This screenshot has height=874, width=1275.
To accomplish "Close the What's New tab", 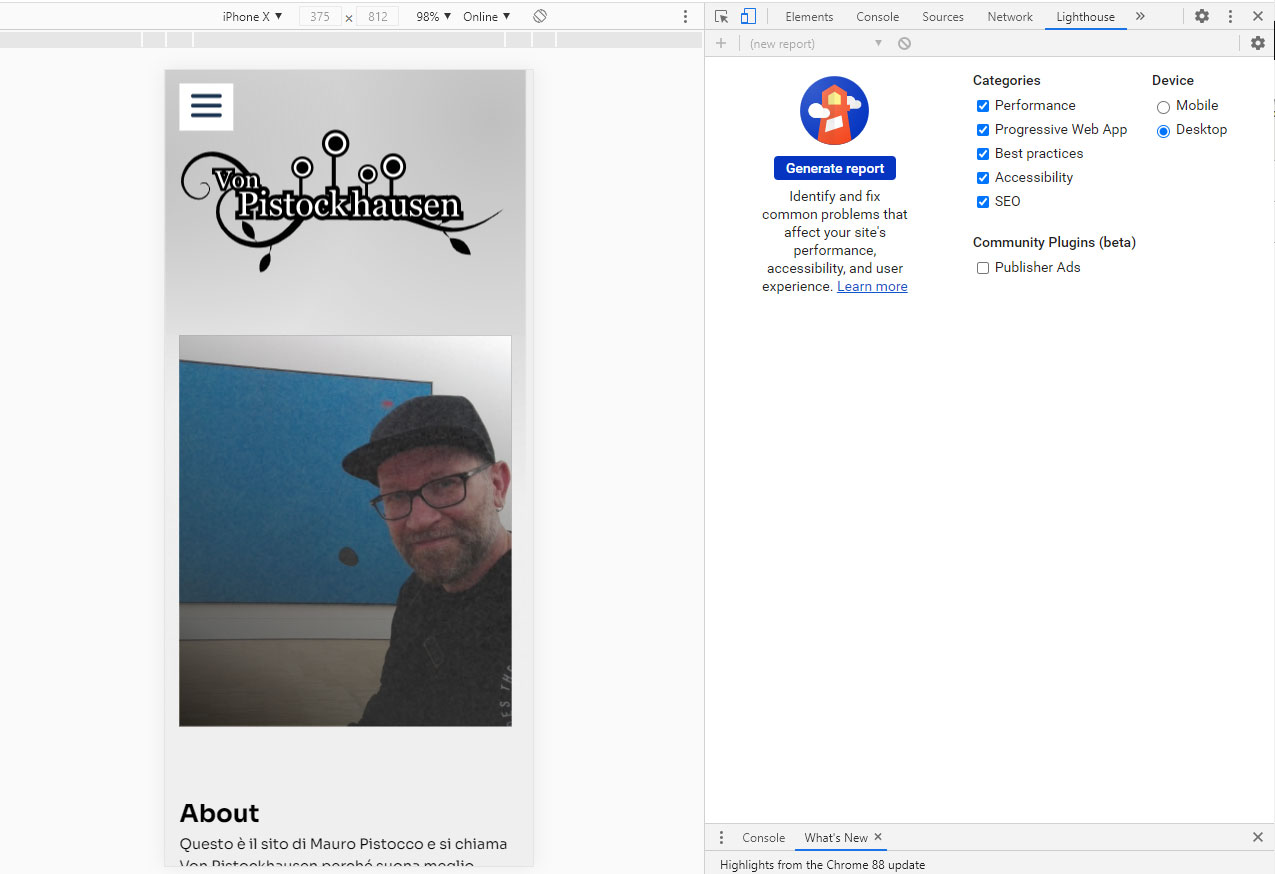I will 878,837.
